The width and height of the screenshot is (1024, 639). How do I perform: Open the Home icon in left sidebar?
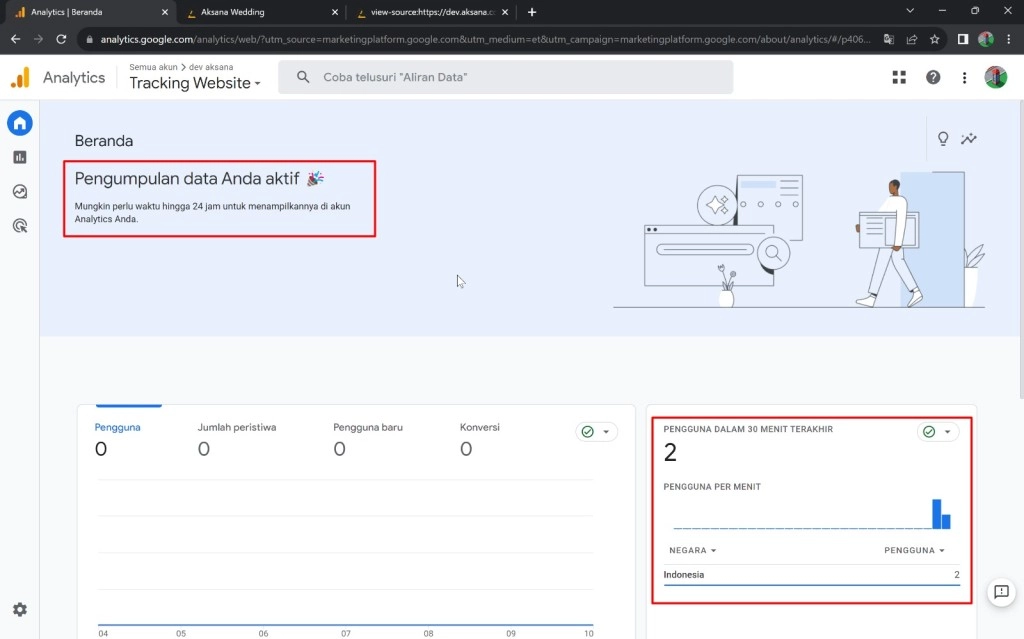[20, 123]
